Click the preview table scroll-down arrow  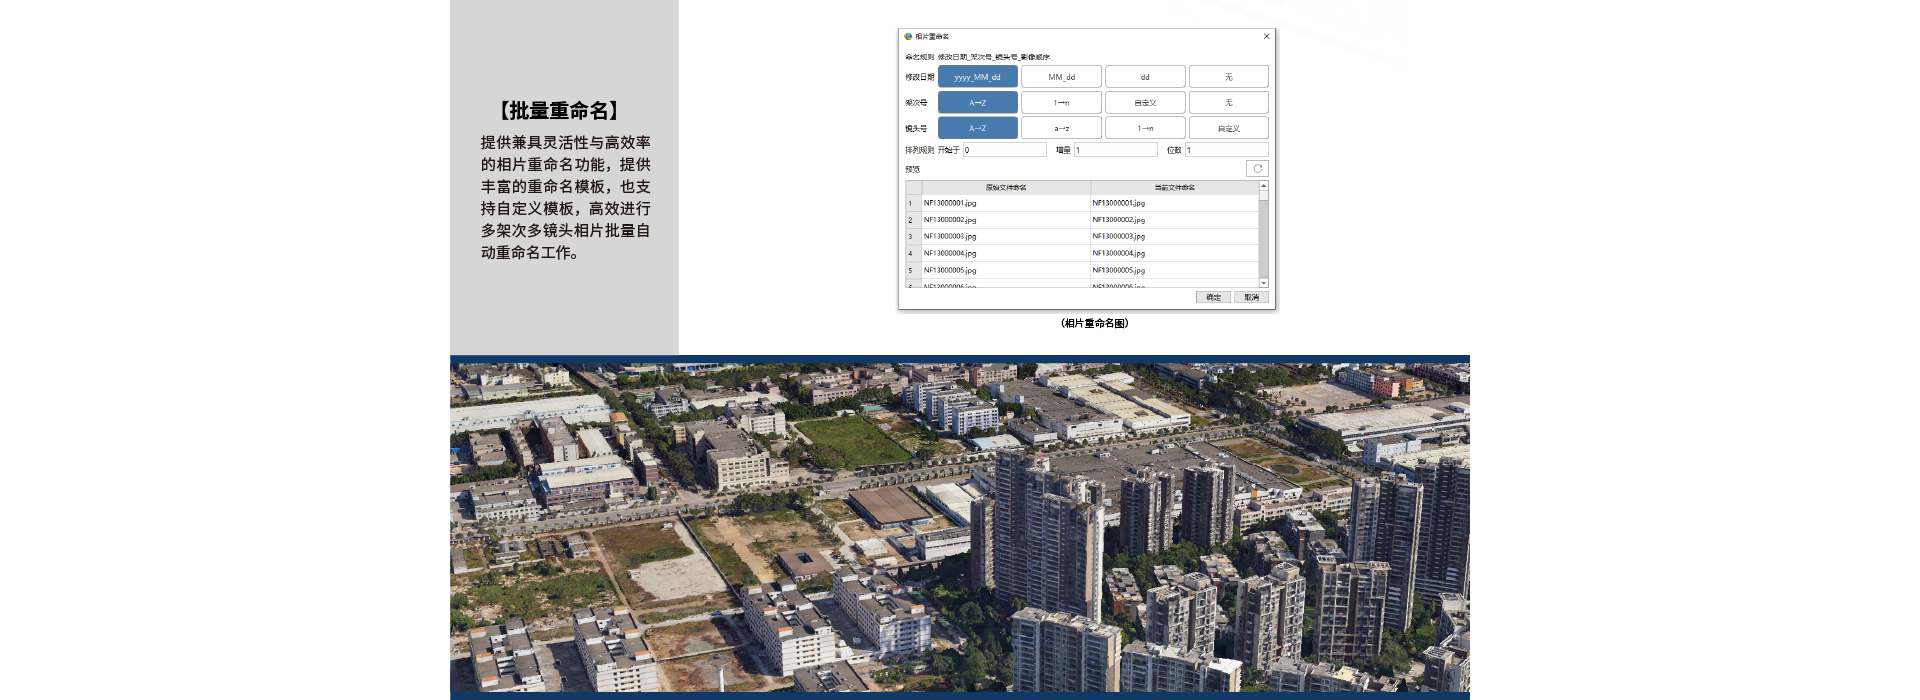coord(1263,283)
